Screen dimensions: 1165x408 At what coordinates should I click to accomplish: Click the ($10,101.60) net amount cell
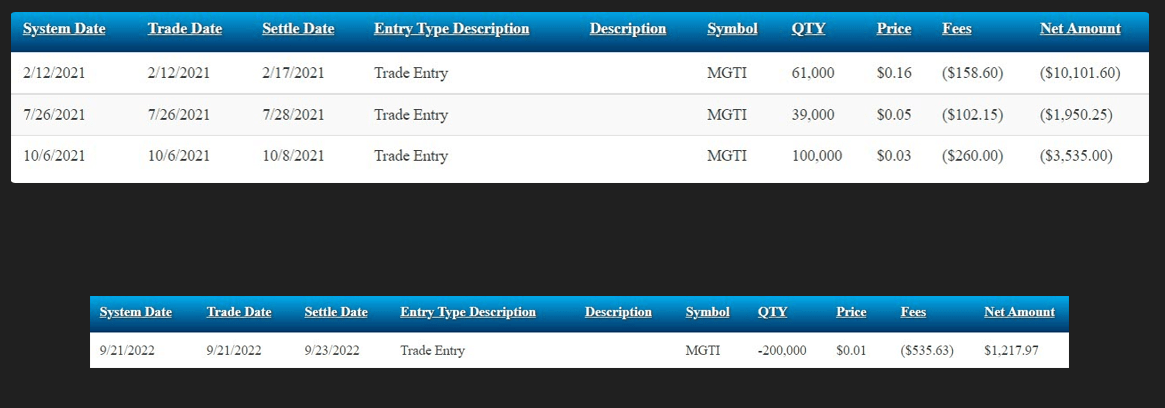(x=1080, y=73)
